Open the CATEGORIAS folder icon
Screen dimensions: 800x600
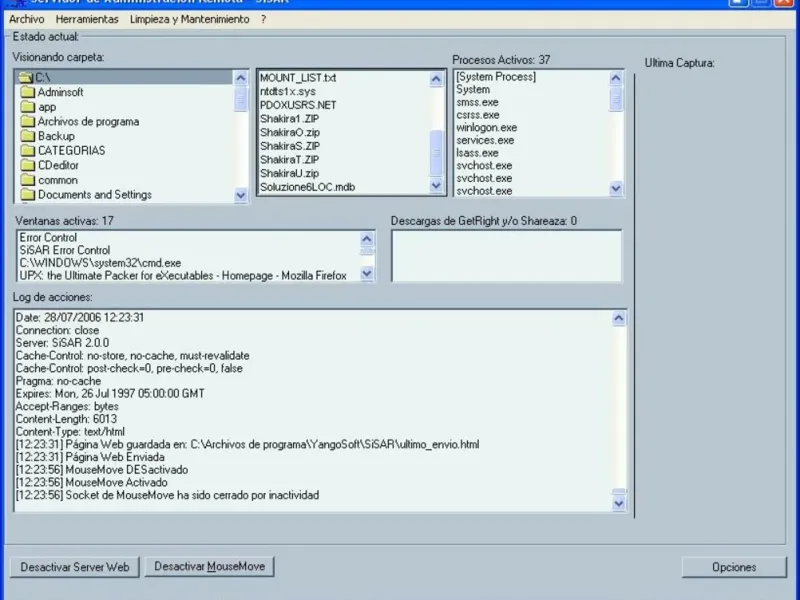click(28, 151)
